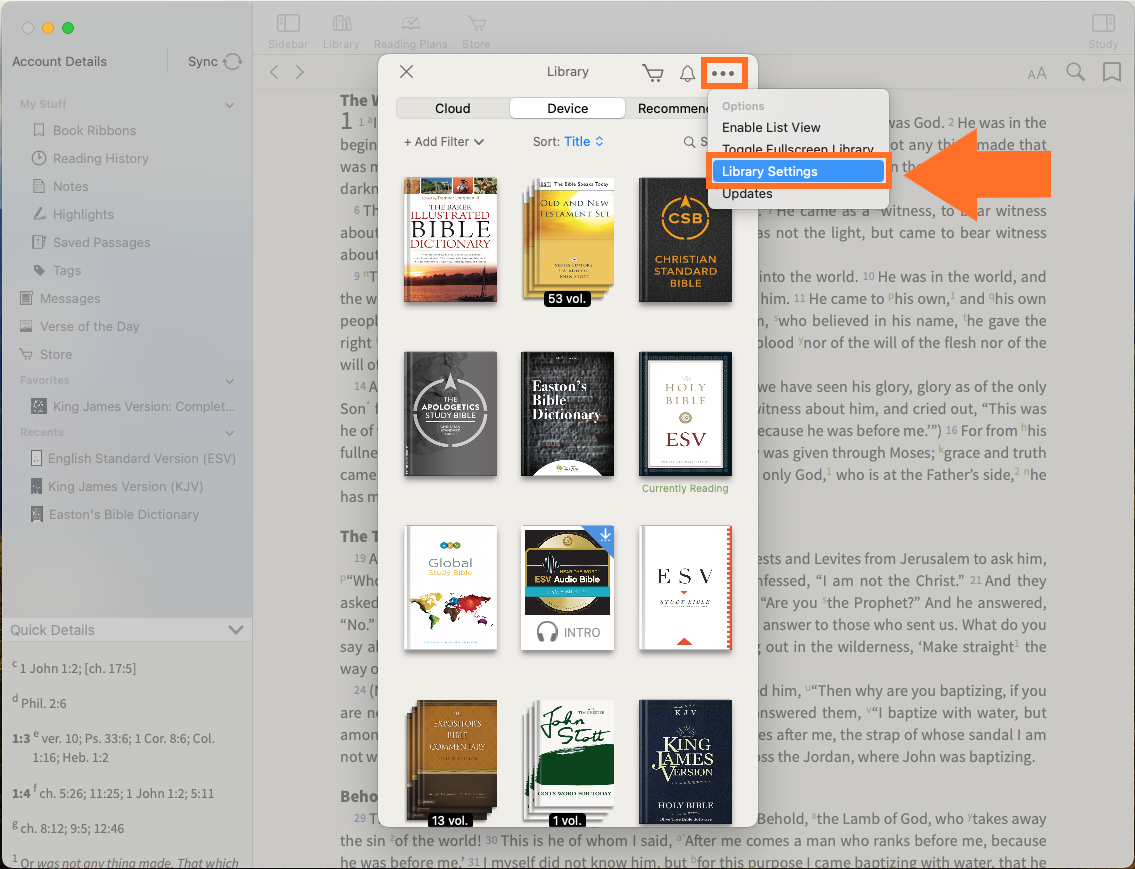This screenshot has height=869, width=1135.
Task: Switch to the Device tab
Action: 568,109
